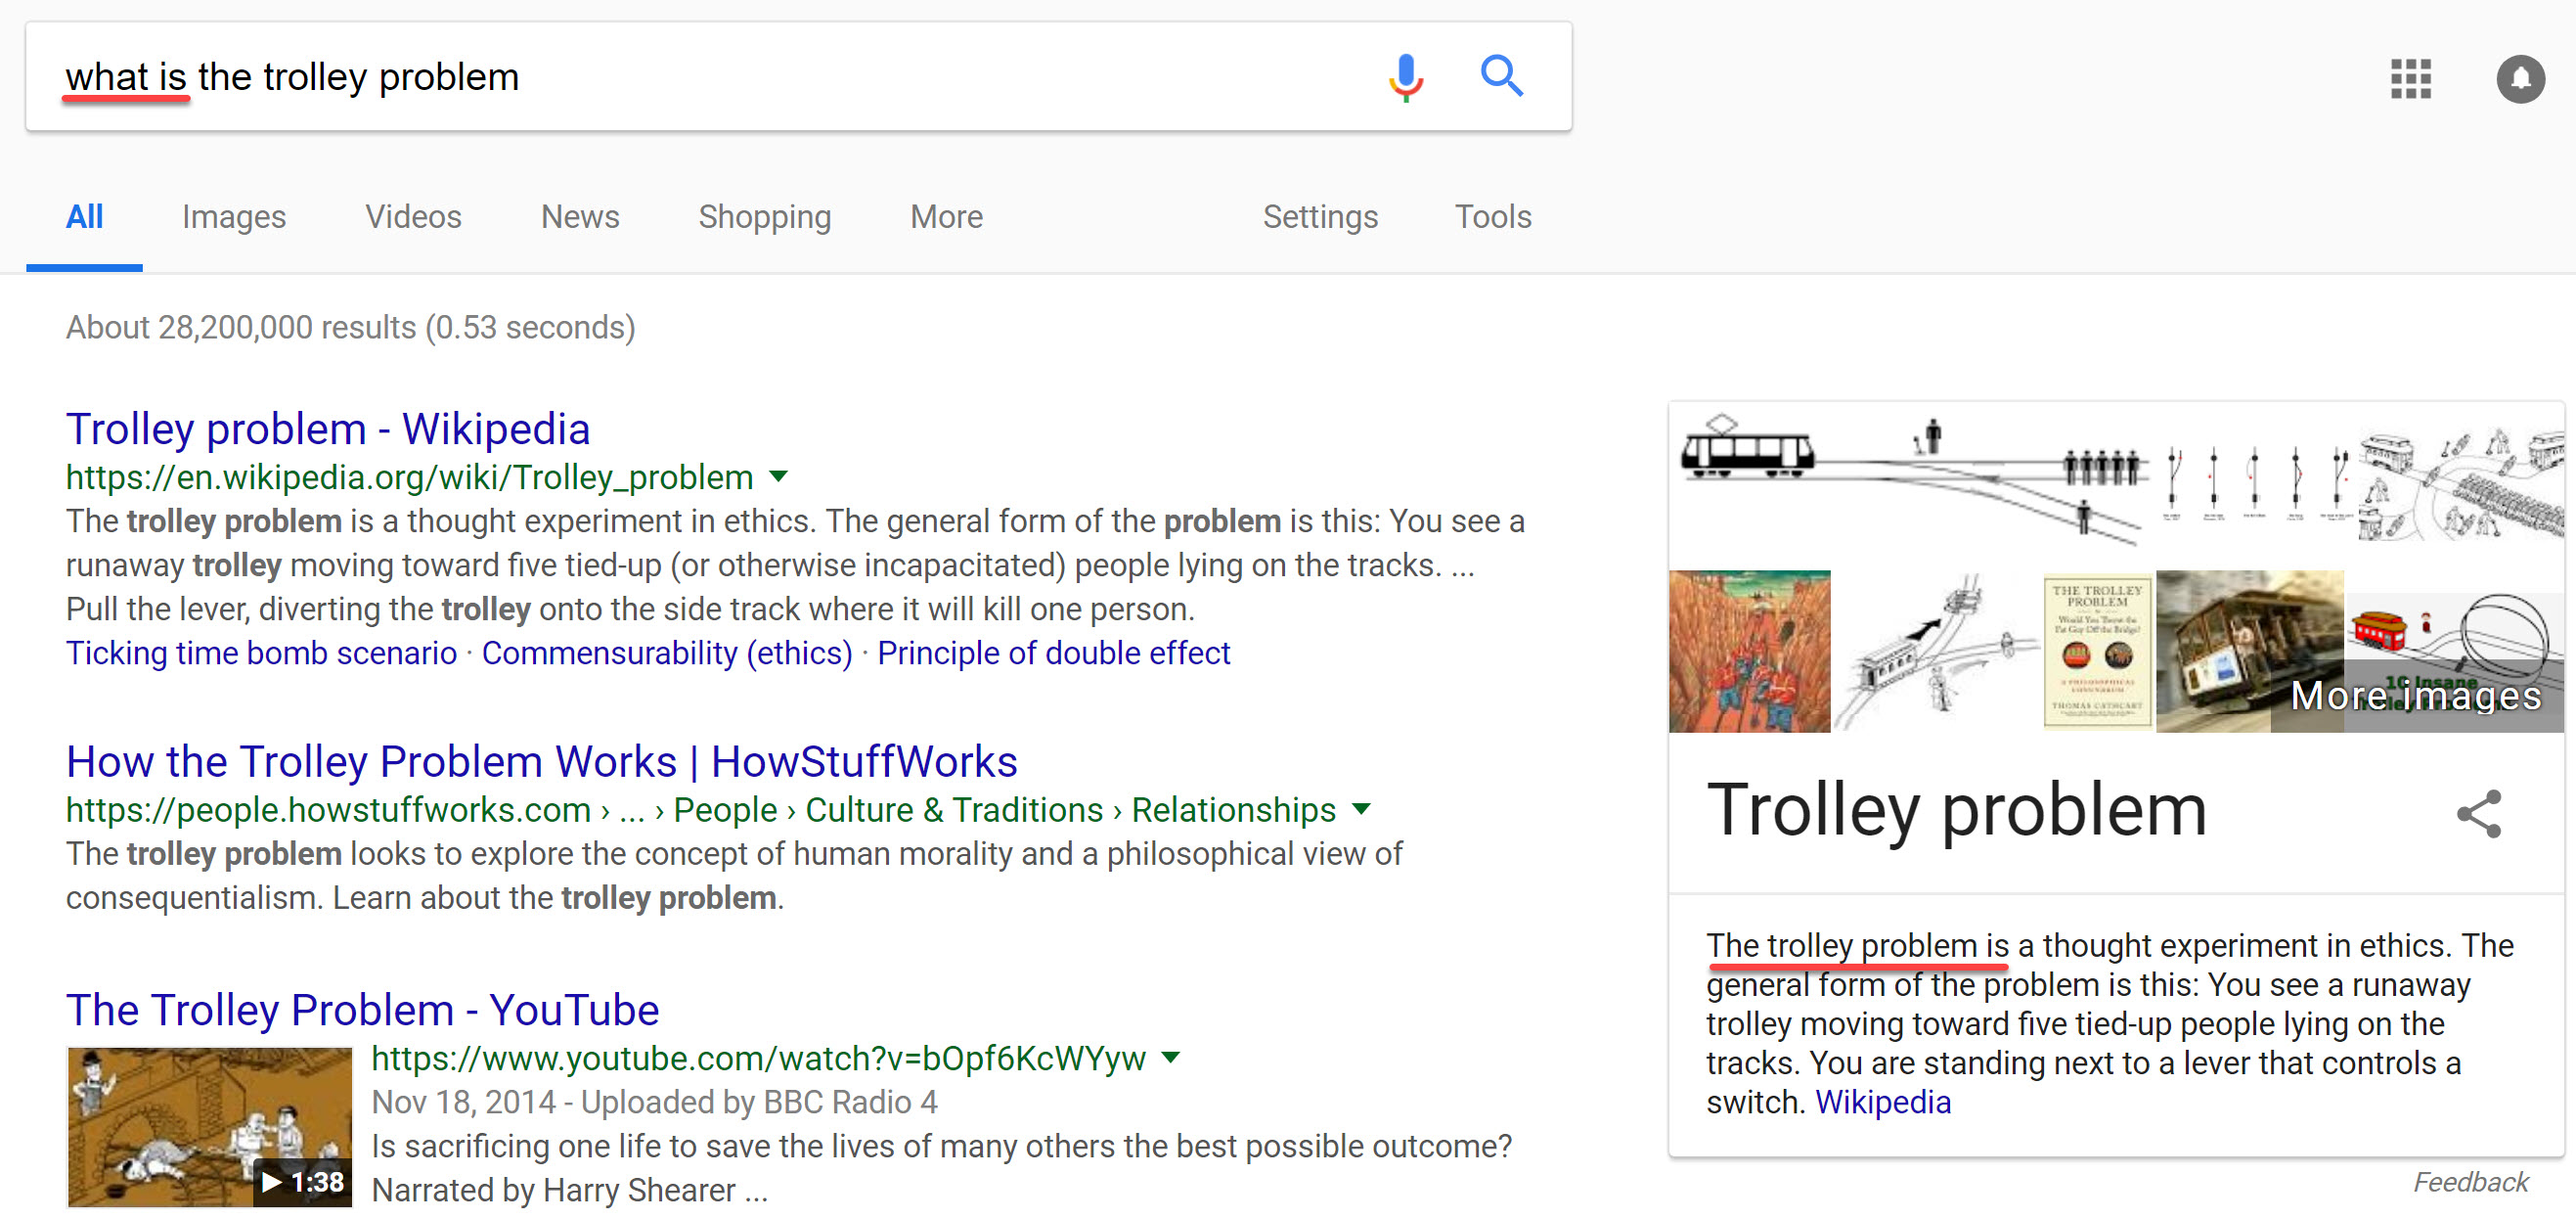Screen dimensions: 2576x1219
Task: Click the voice search microphone icon
Action: pyautogui.click(x=1405, y=77)
